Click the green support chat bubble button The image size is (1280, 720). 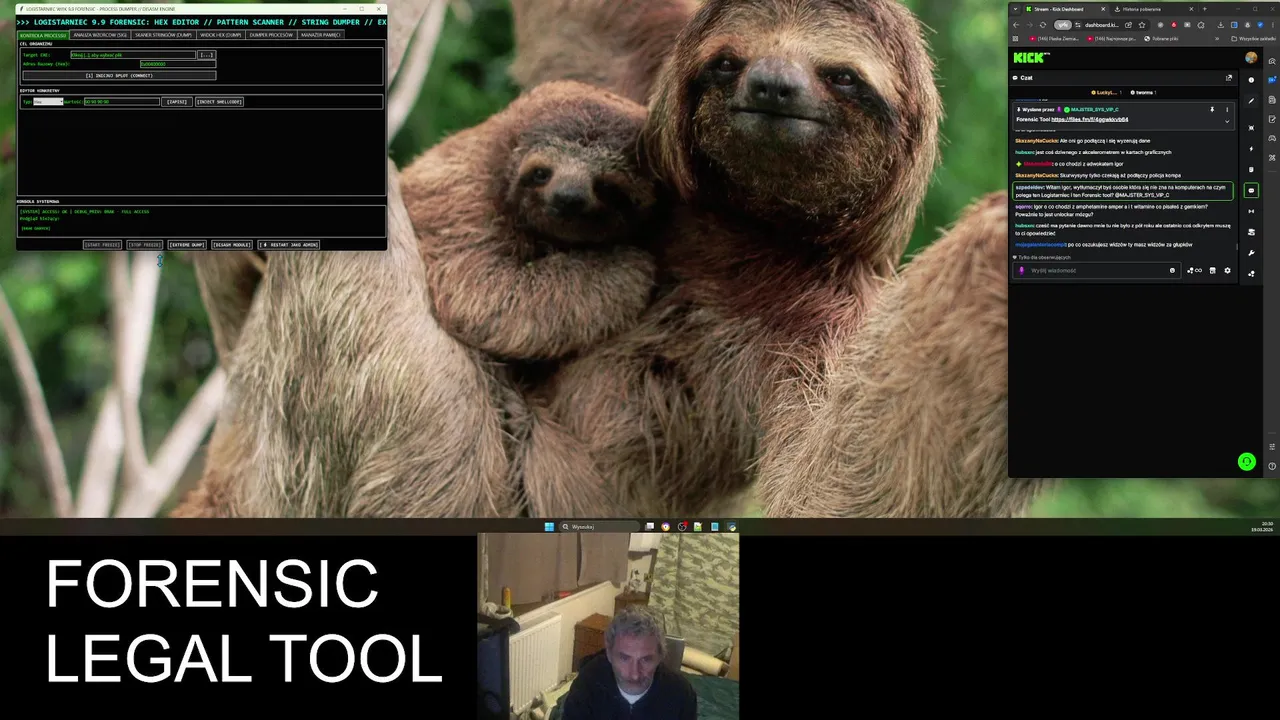(1246, 461)
